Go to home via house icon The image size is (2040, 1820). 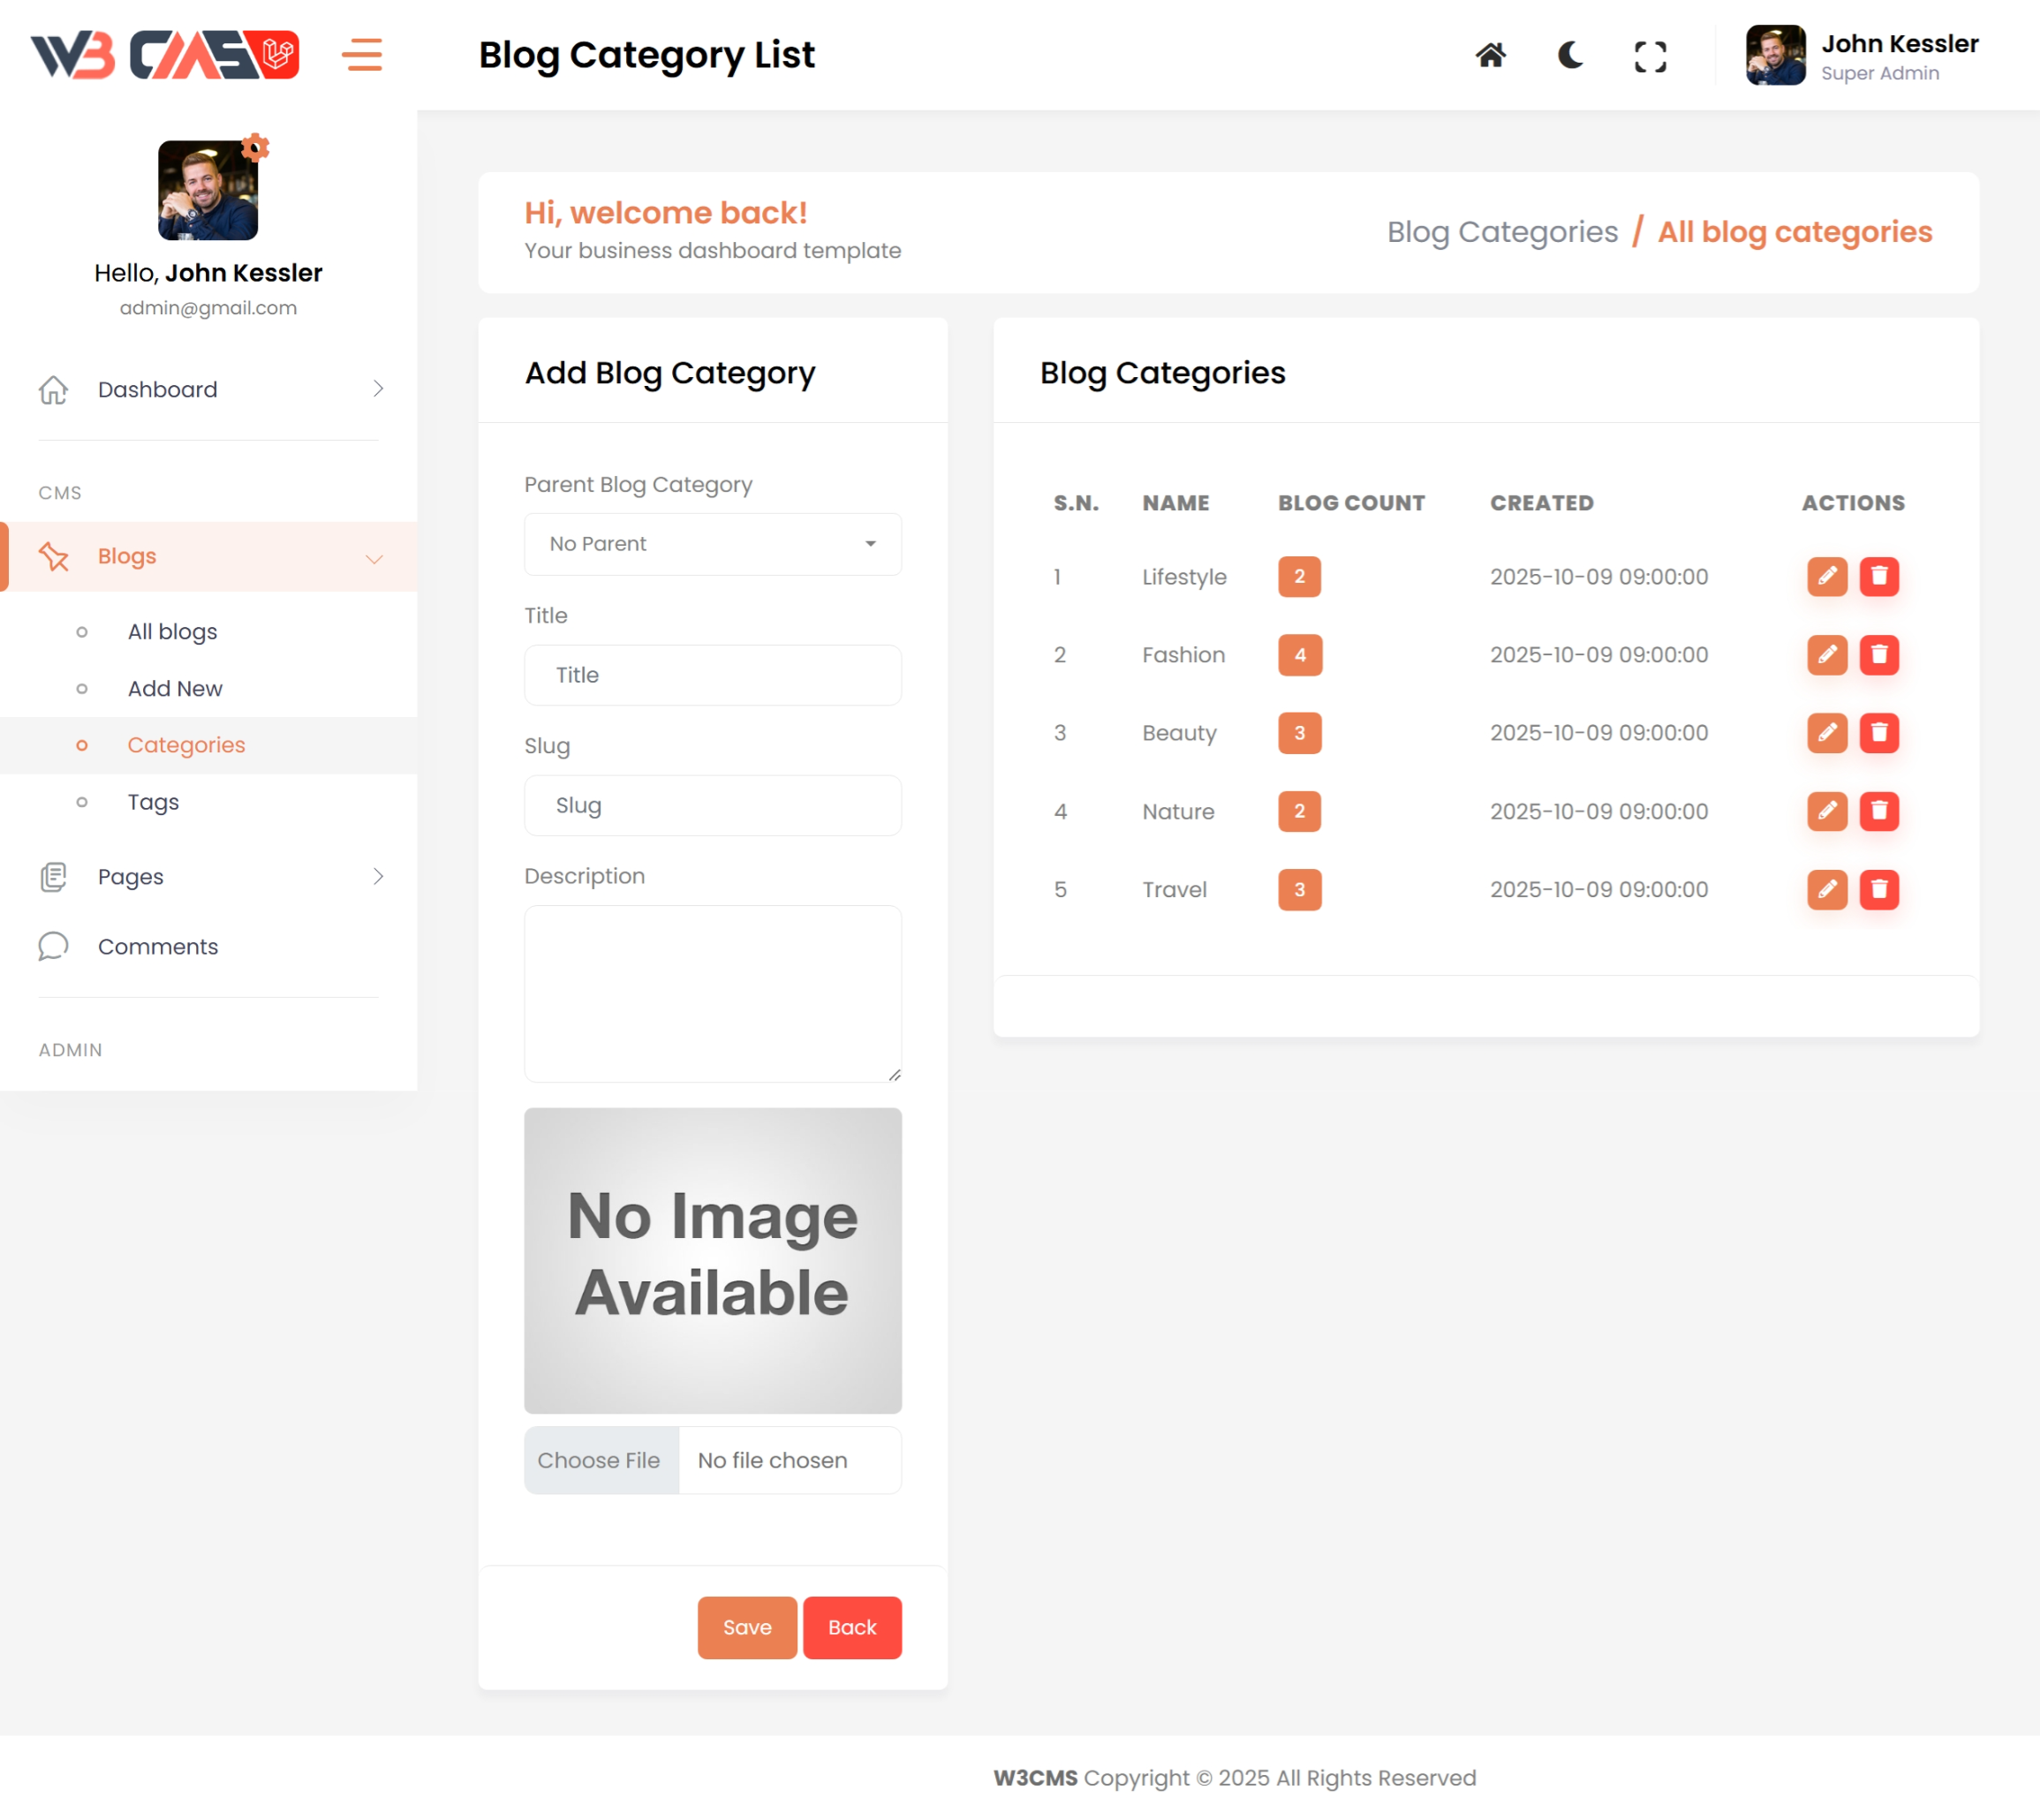(x=1490, y=55)
